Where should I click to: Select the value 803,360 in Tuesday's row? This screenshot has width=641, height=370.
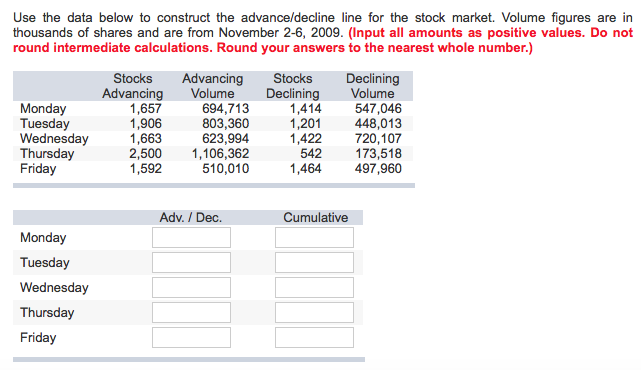225,123
